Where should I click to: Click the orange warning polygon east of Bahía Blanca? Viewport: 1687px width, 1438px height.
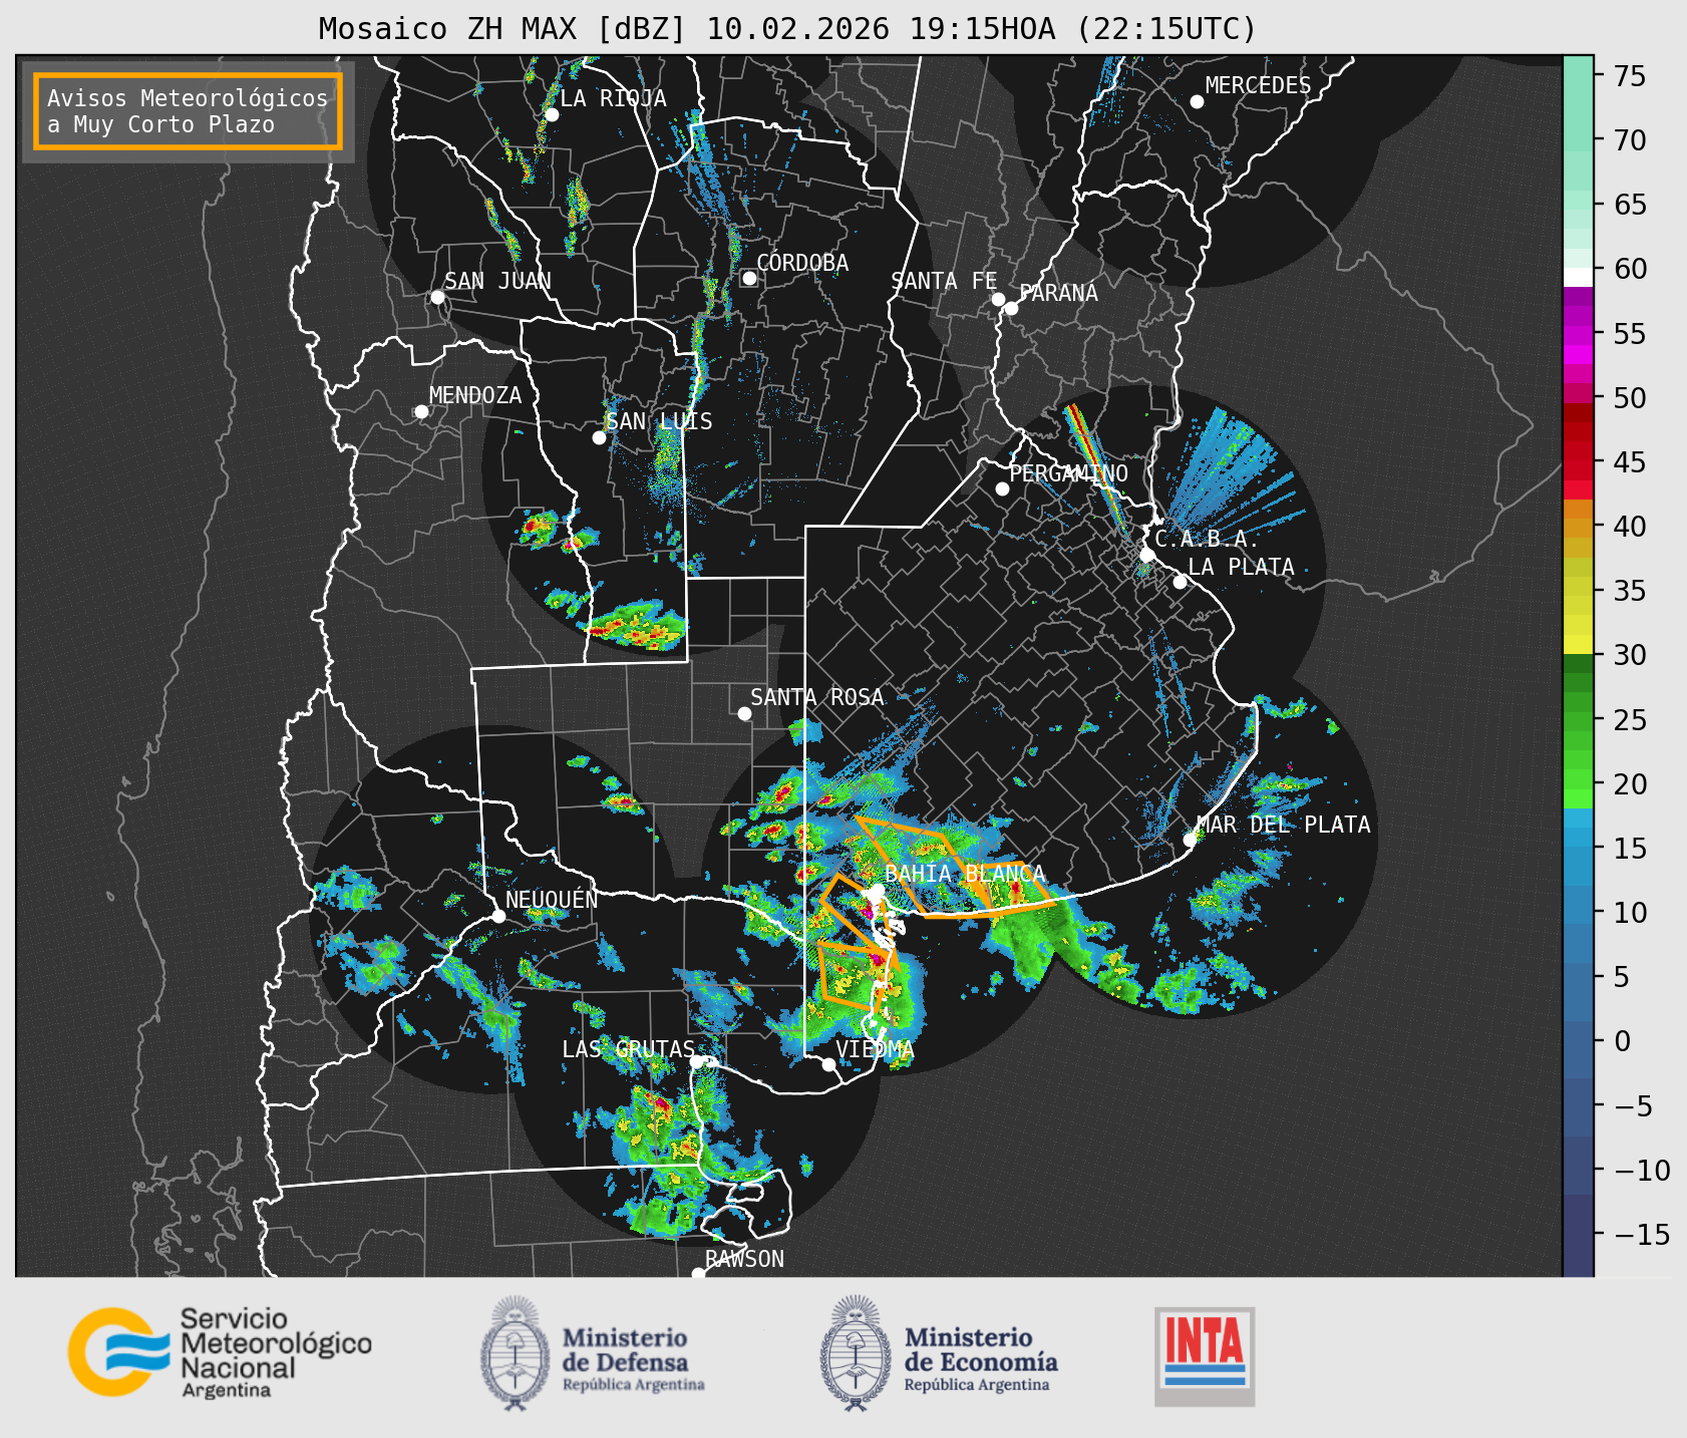pyautogui.click(x=1015, y=888)
